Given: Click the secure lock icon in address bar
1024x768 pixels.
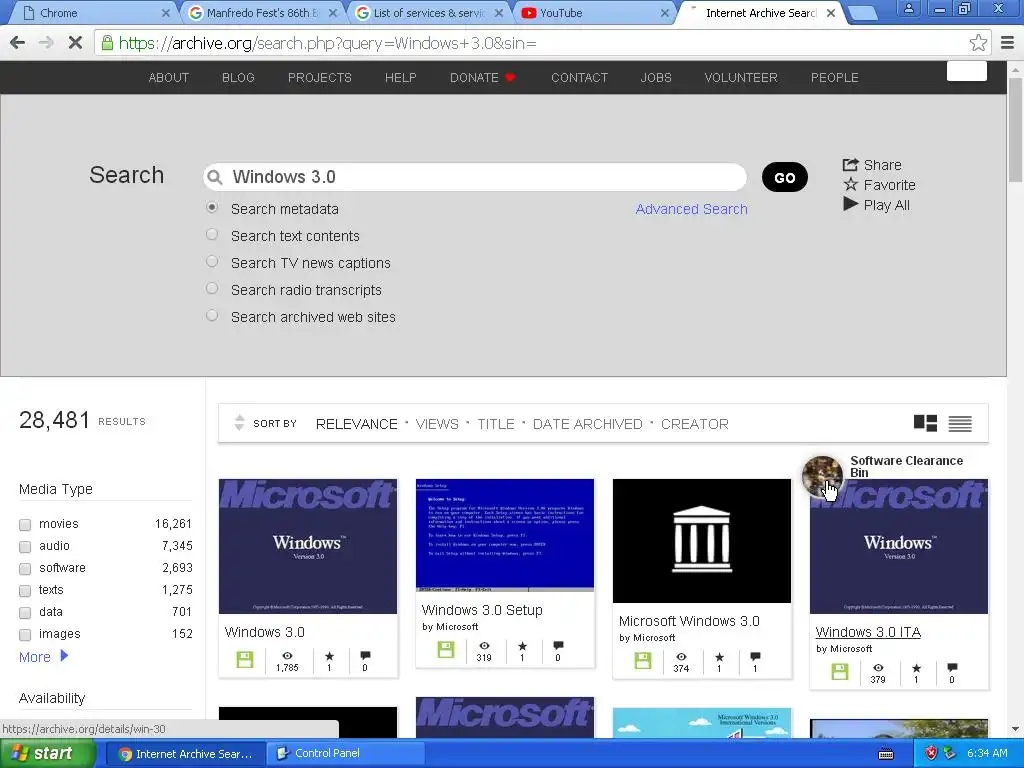Looking at the screenshot, I should click(x=107, y=43).
